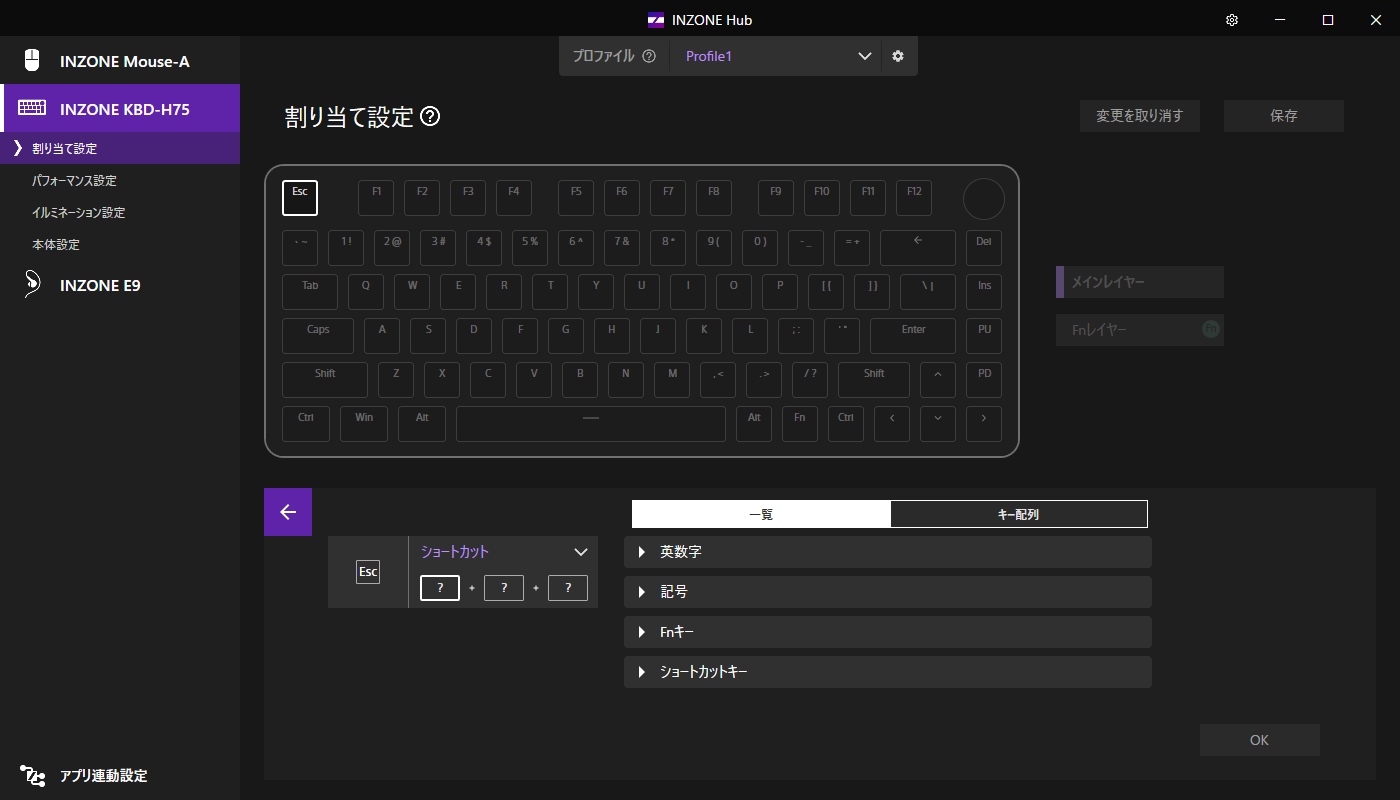Select the Q key on keyboard layout
Viewport: 1400px width, 800px height.
[x=366, y=292]
